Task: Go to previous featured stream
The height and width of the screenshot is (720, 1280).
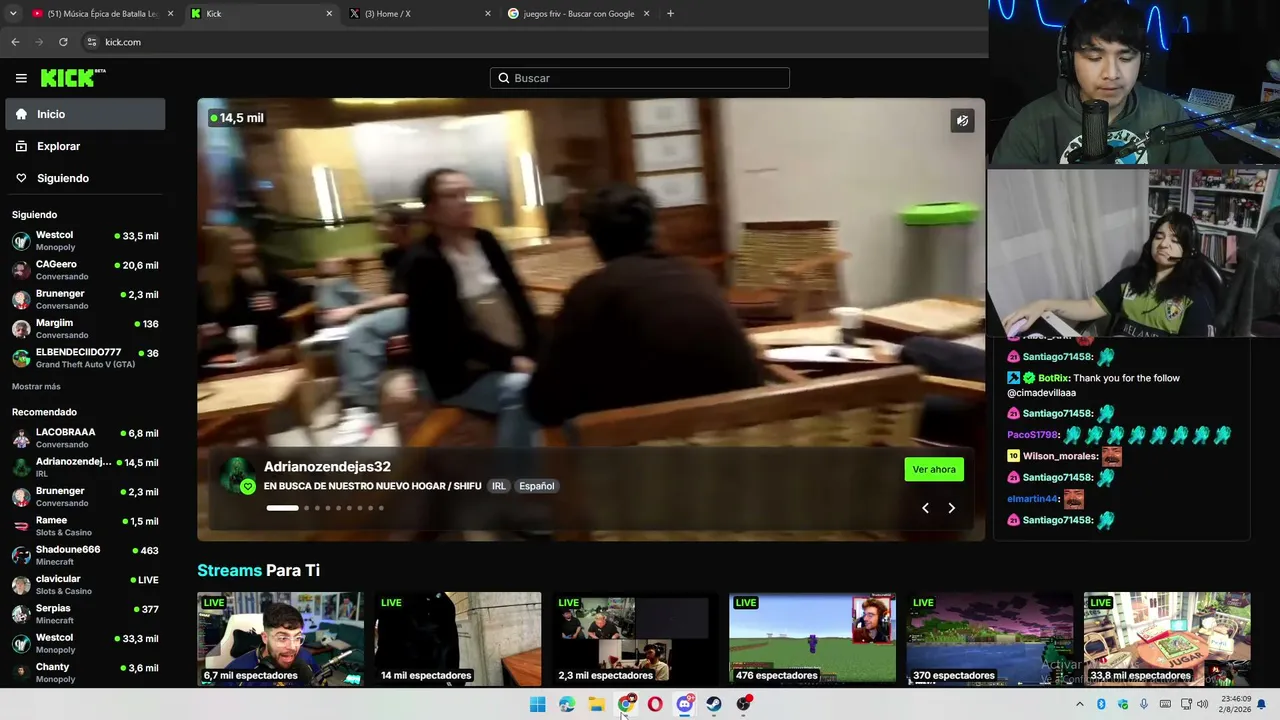Action: pyautogui.click(x=925, y=508)
